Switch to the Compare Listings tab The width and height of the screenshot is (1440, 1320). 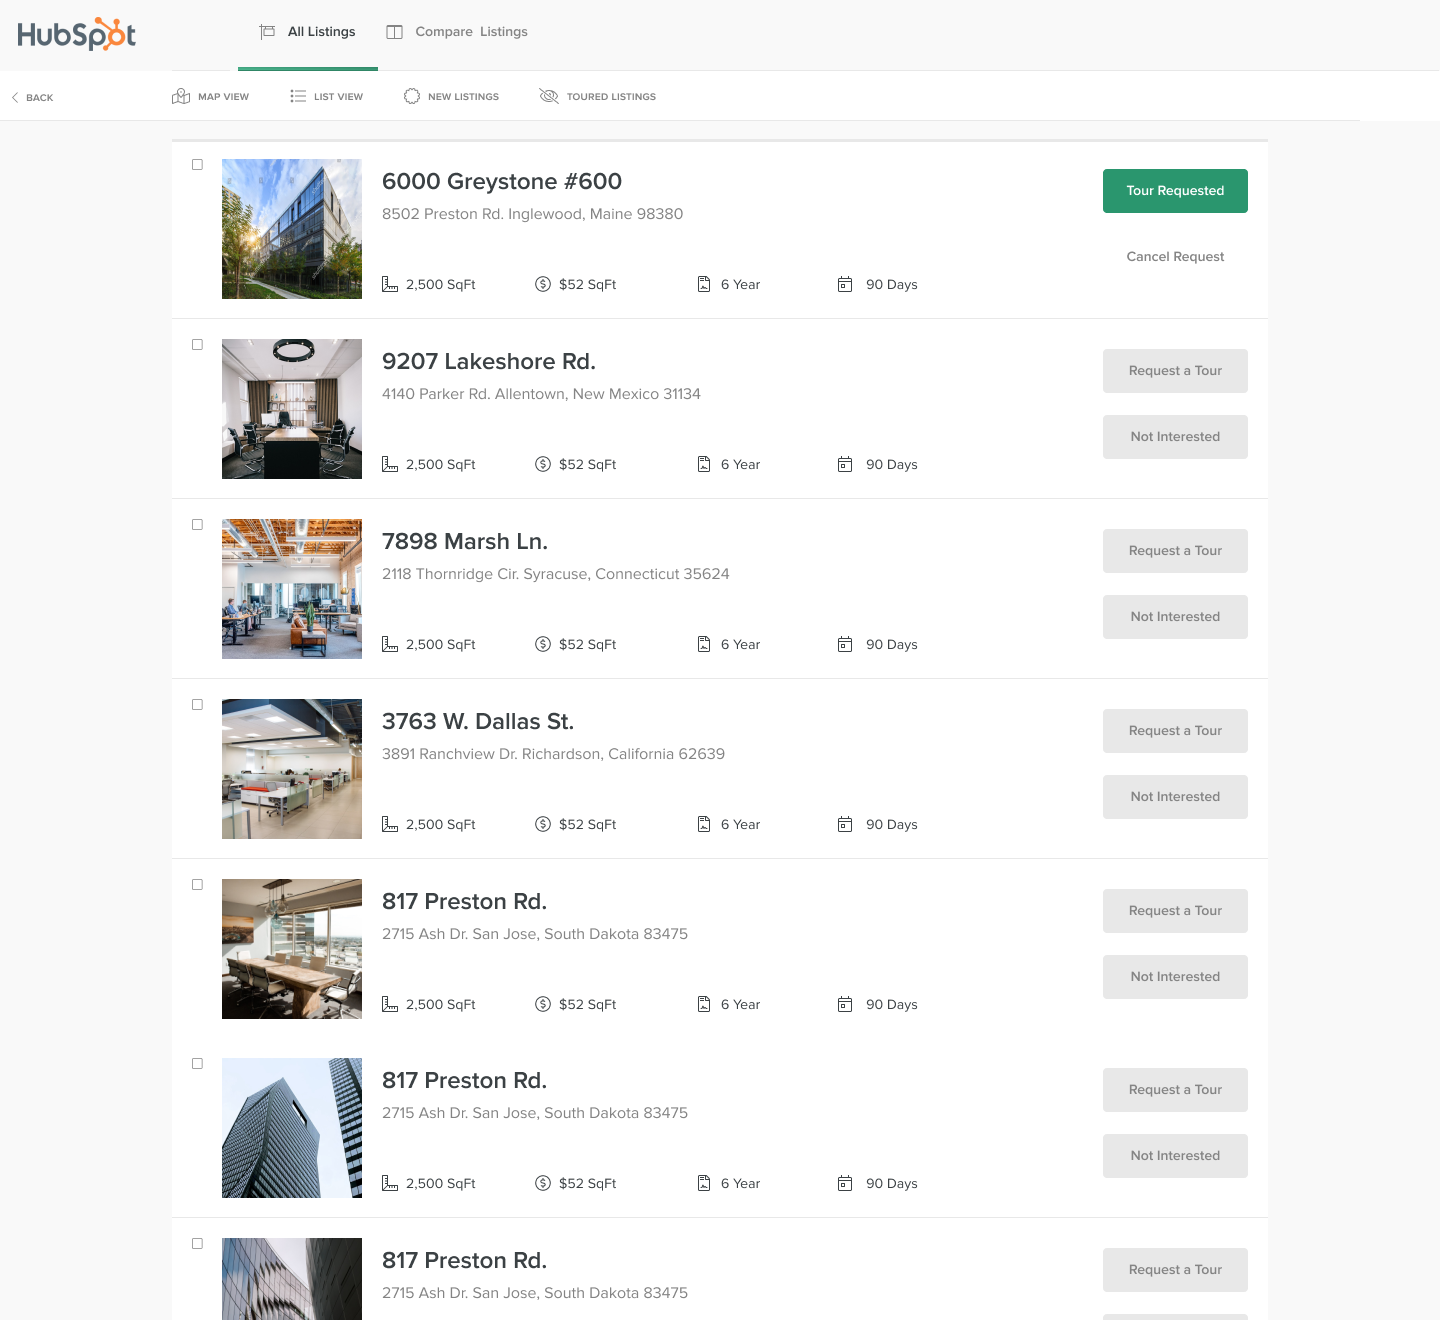(457, 32)
